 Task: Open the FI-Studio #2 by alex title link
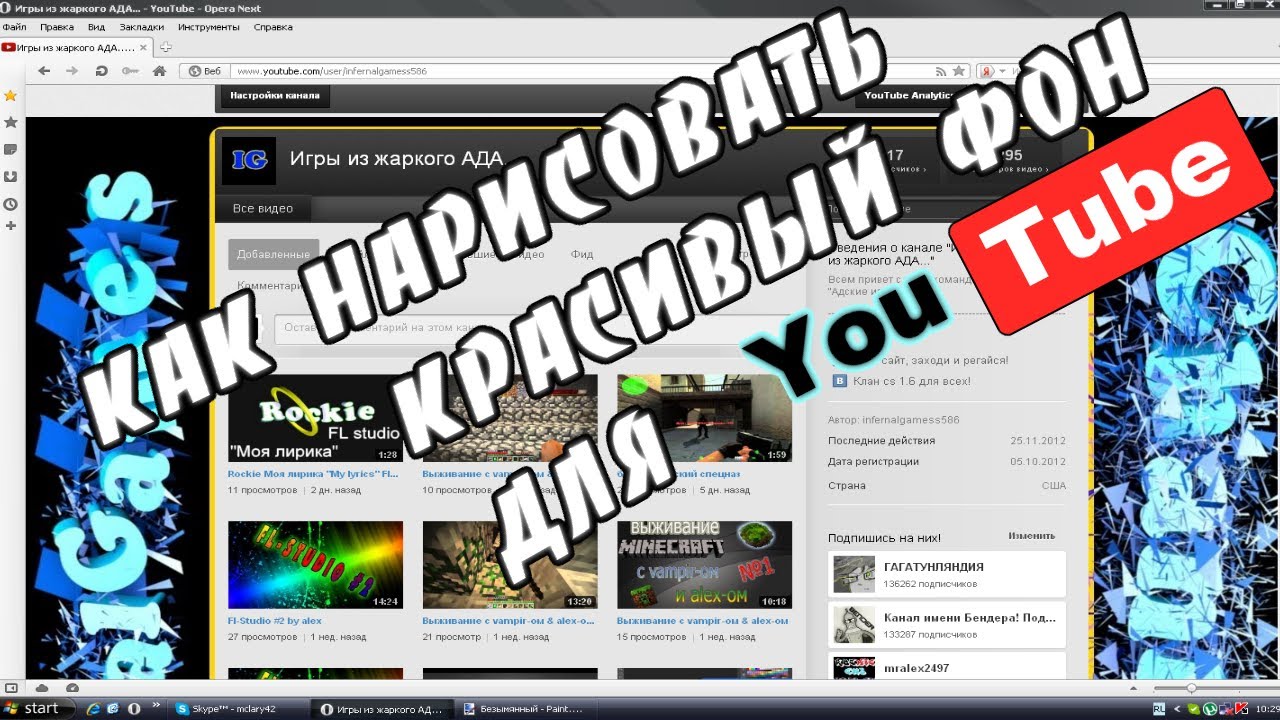[x=275, y=620]
